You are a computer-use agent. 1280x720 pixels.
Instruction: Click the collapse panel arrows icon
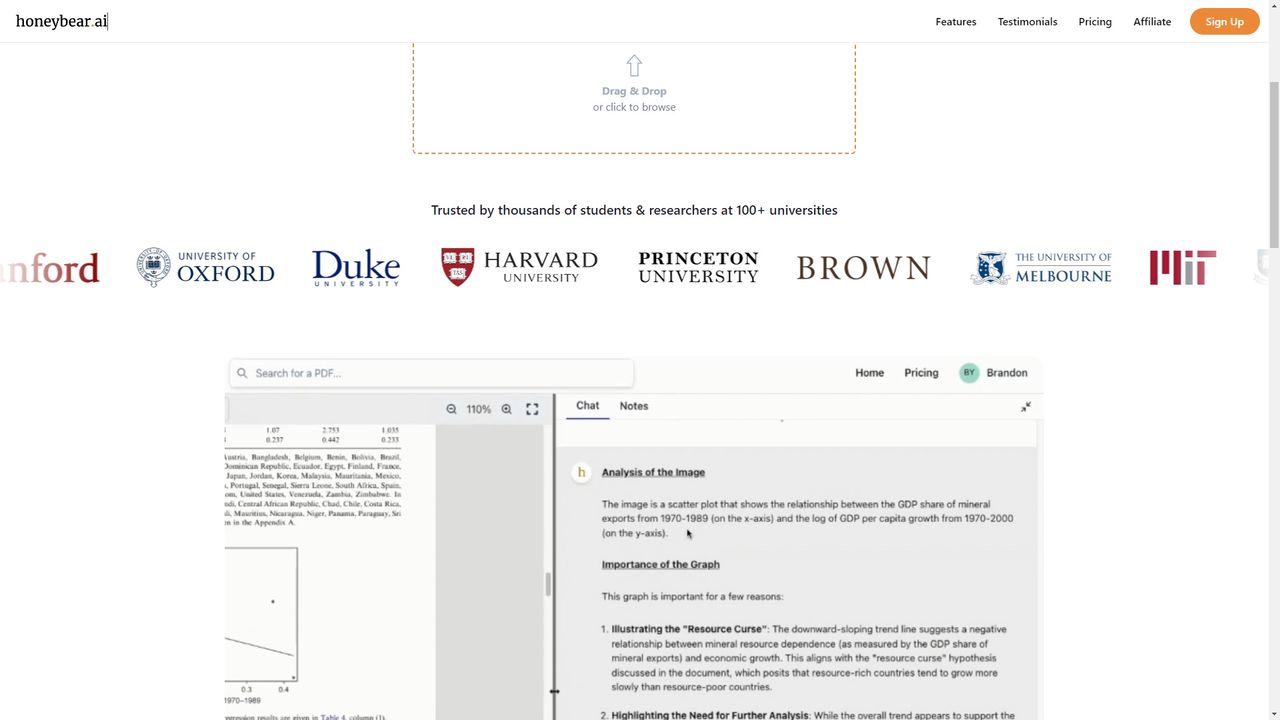pos(1026,407)
